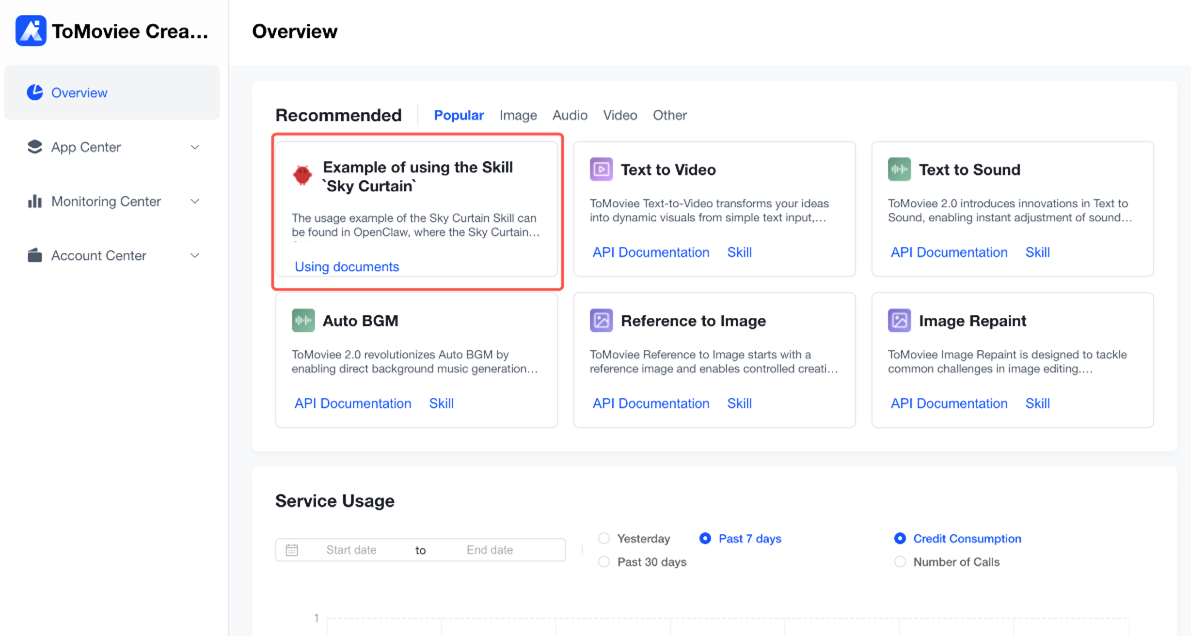
Task: Click the Start date input field
Action: pos(351,550)
